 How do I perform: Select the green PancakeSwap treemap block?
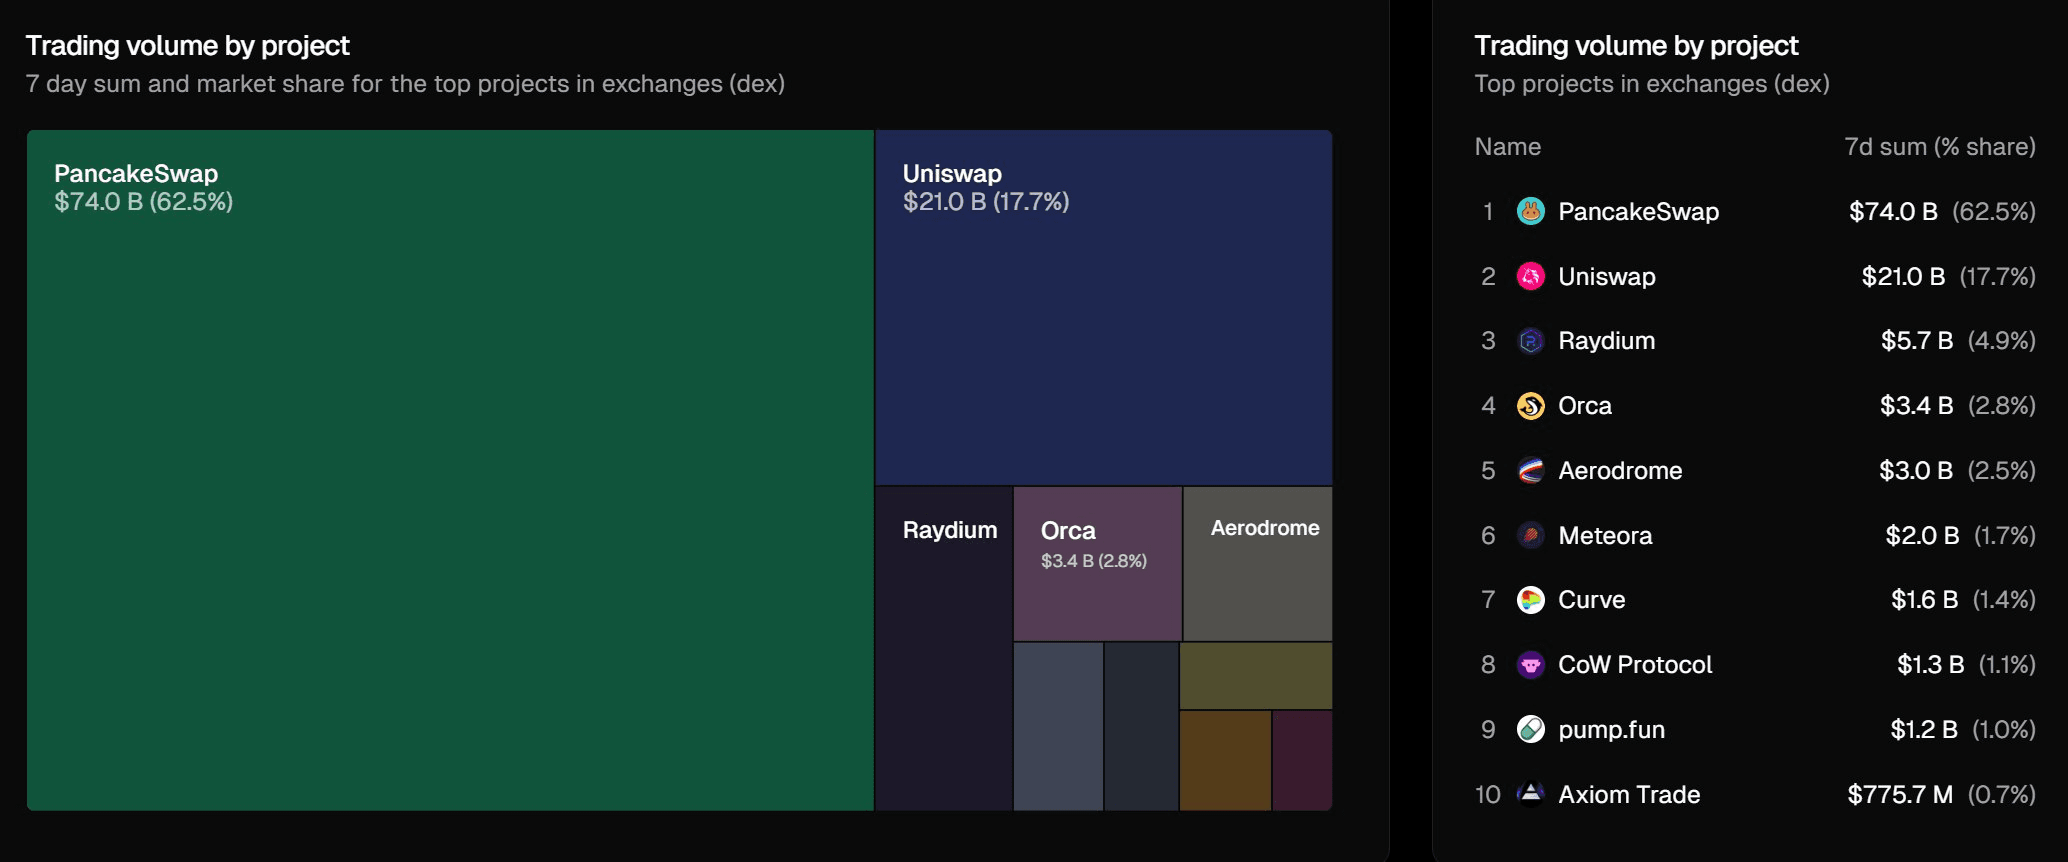450,470
